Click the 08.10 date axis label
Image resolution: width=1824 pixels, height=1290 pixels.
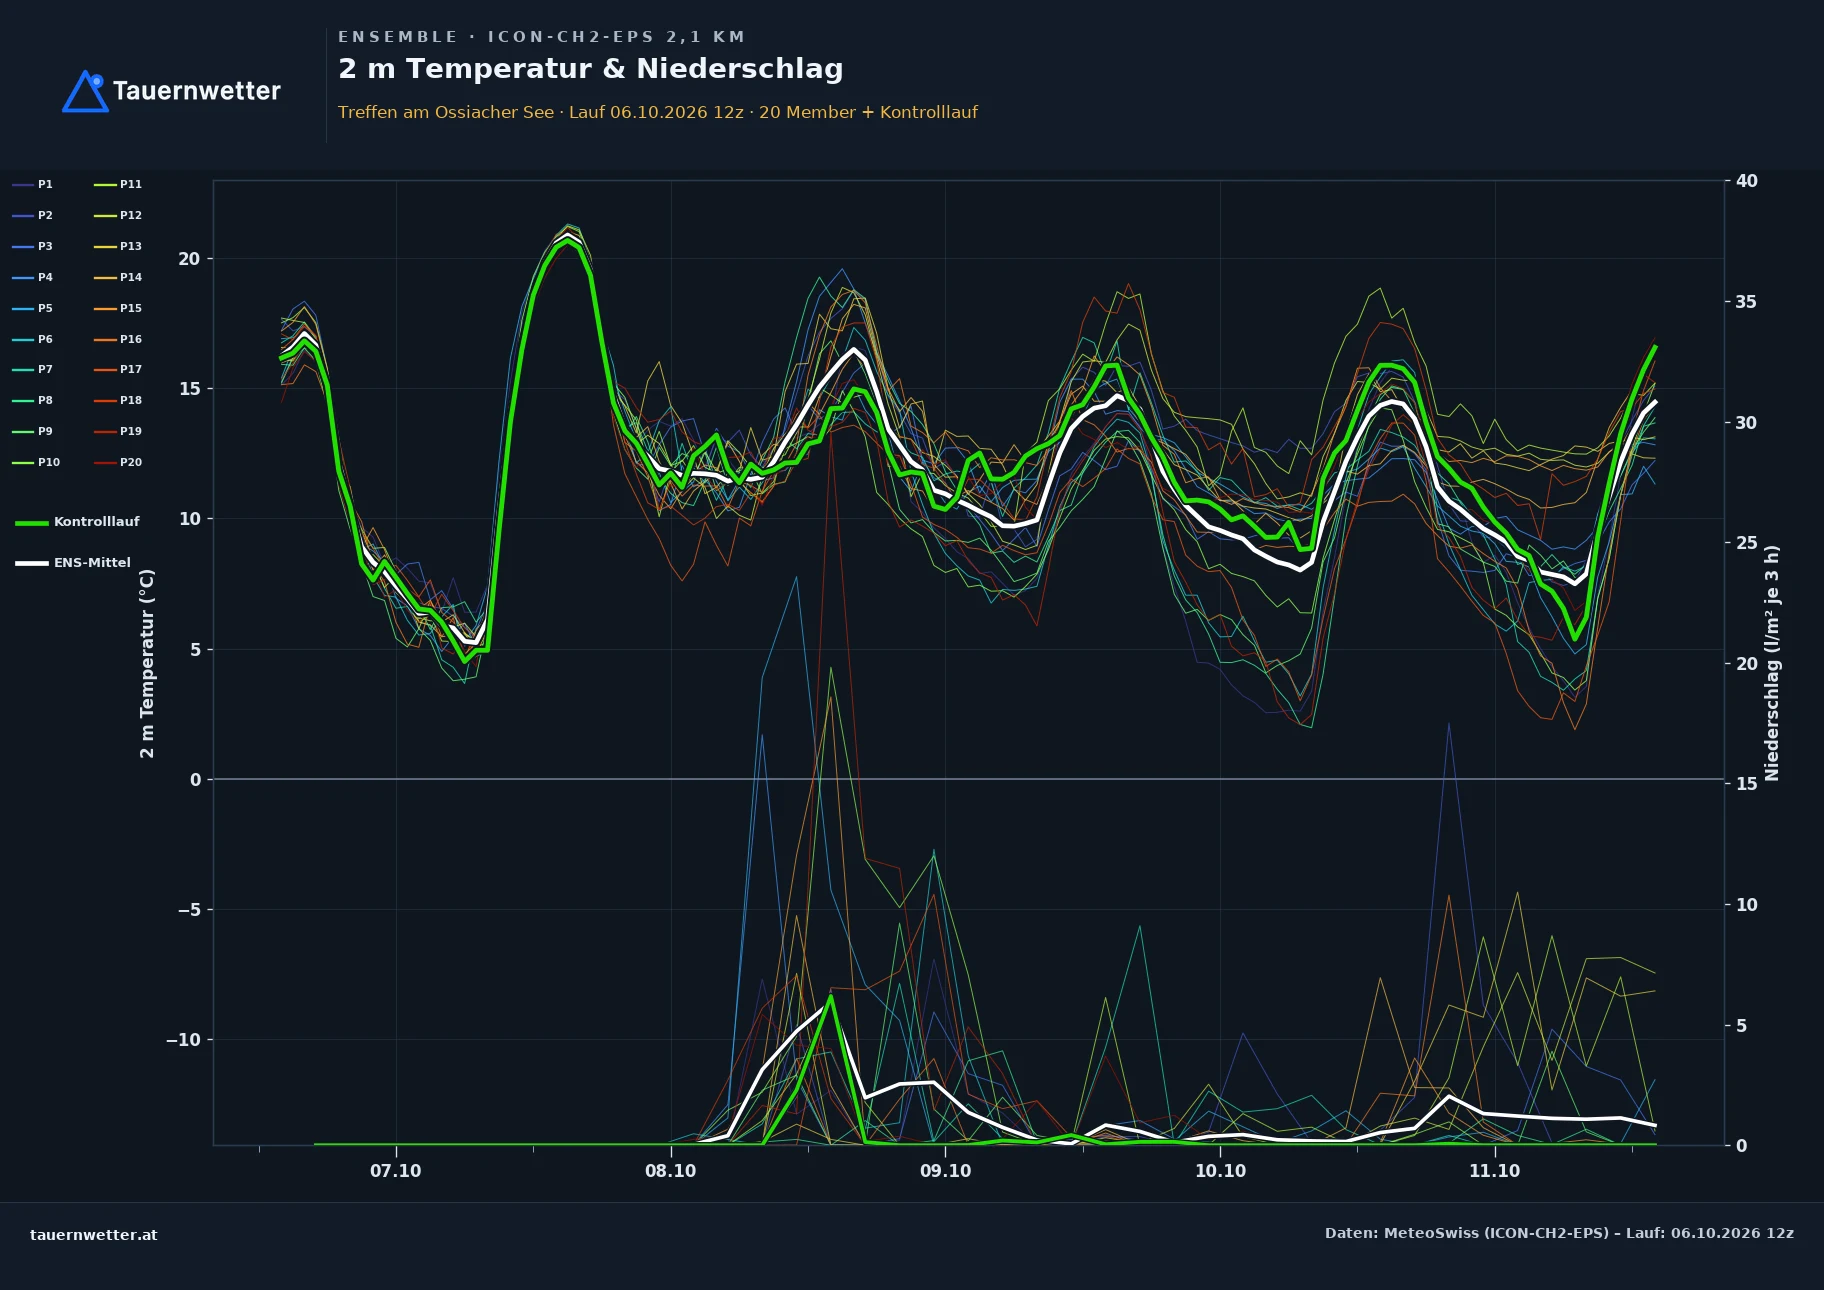point(670,1171)
